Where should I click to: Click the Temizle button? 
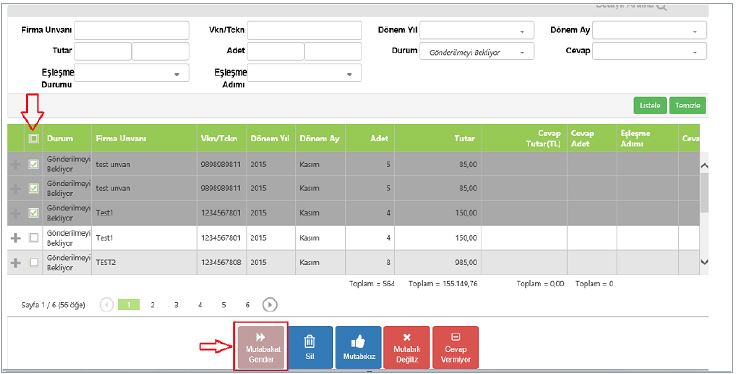point(688,106)
